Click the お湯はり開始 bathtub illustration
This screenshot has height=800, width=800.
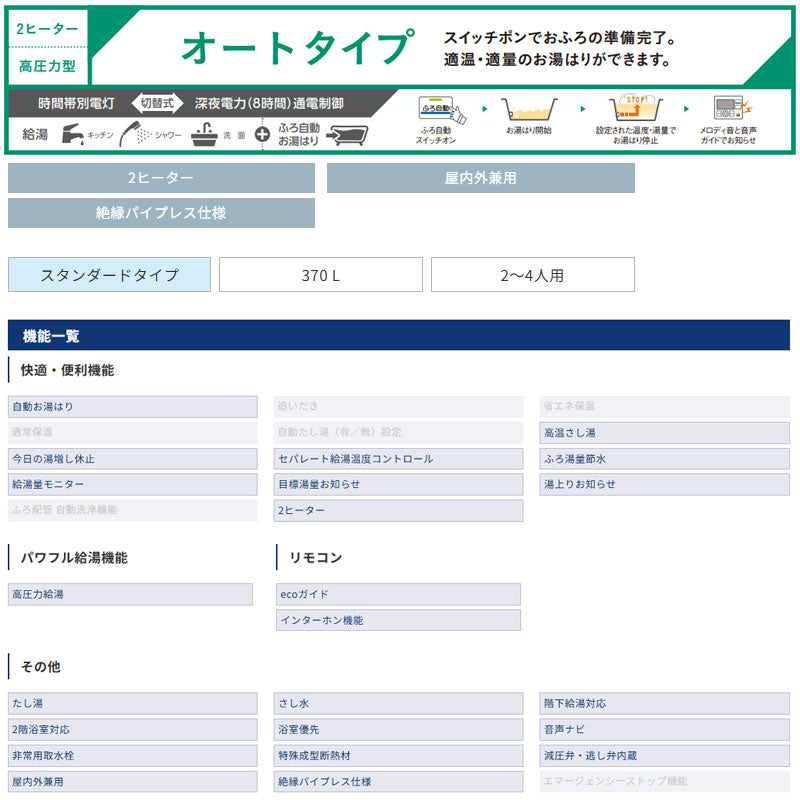coord(529,109)
